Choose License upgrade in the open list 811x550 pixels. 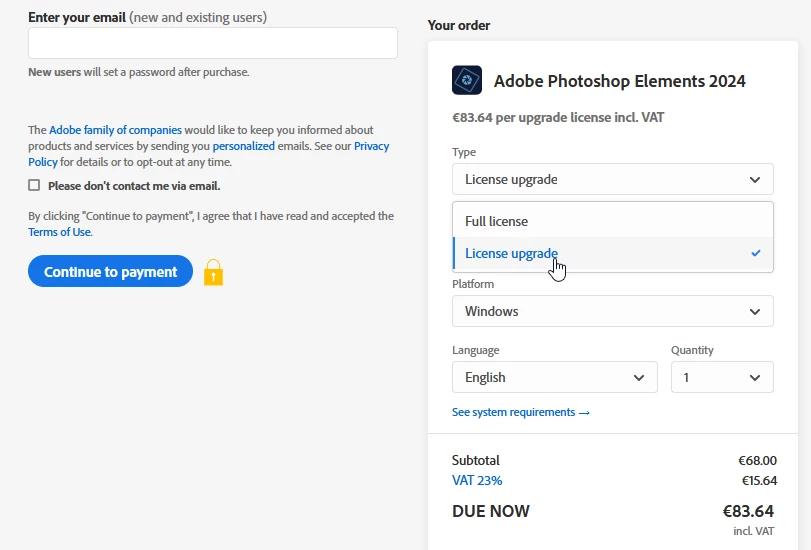(613, 253)
